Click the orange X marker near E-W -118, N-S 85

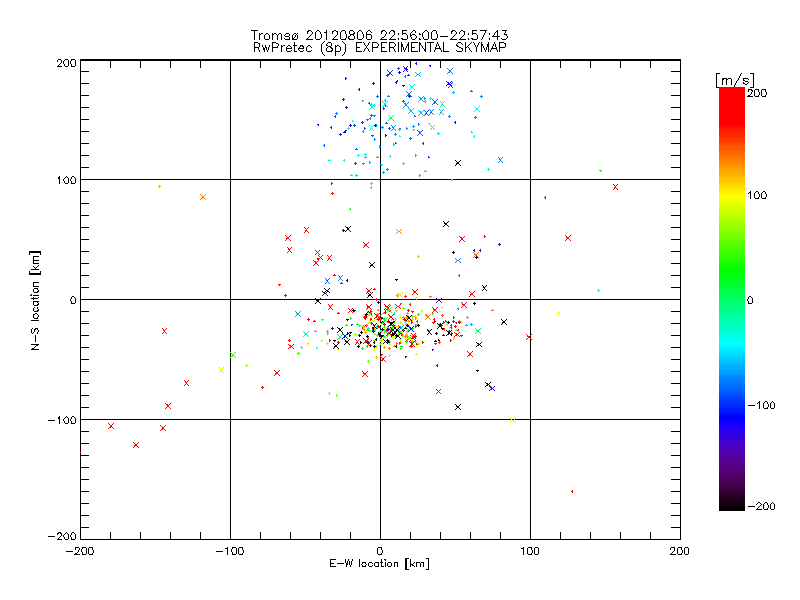tap(203, 197)
